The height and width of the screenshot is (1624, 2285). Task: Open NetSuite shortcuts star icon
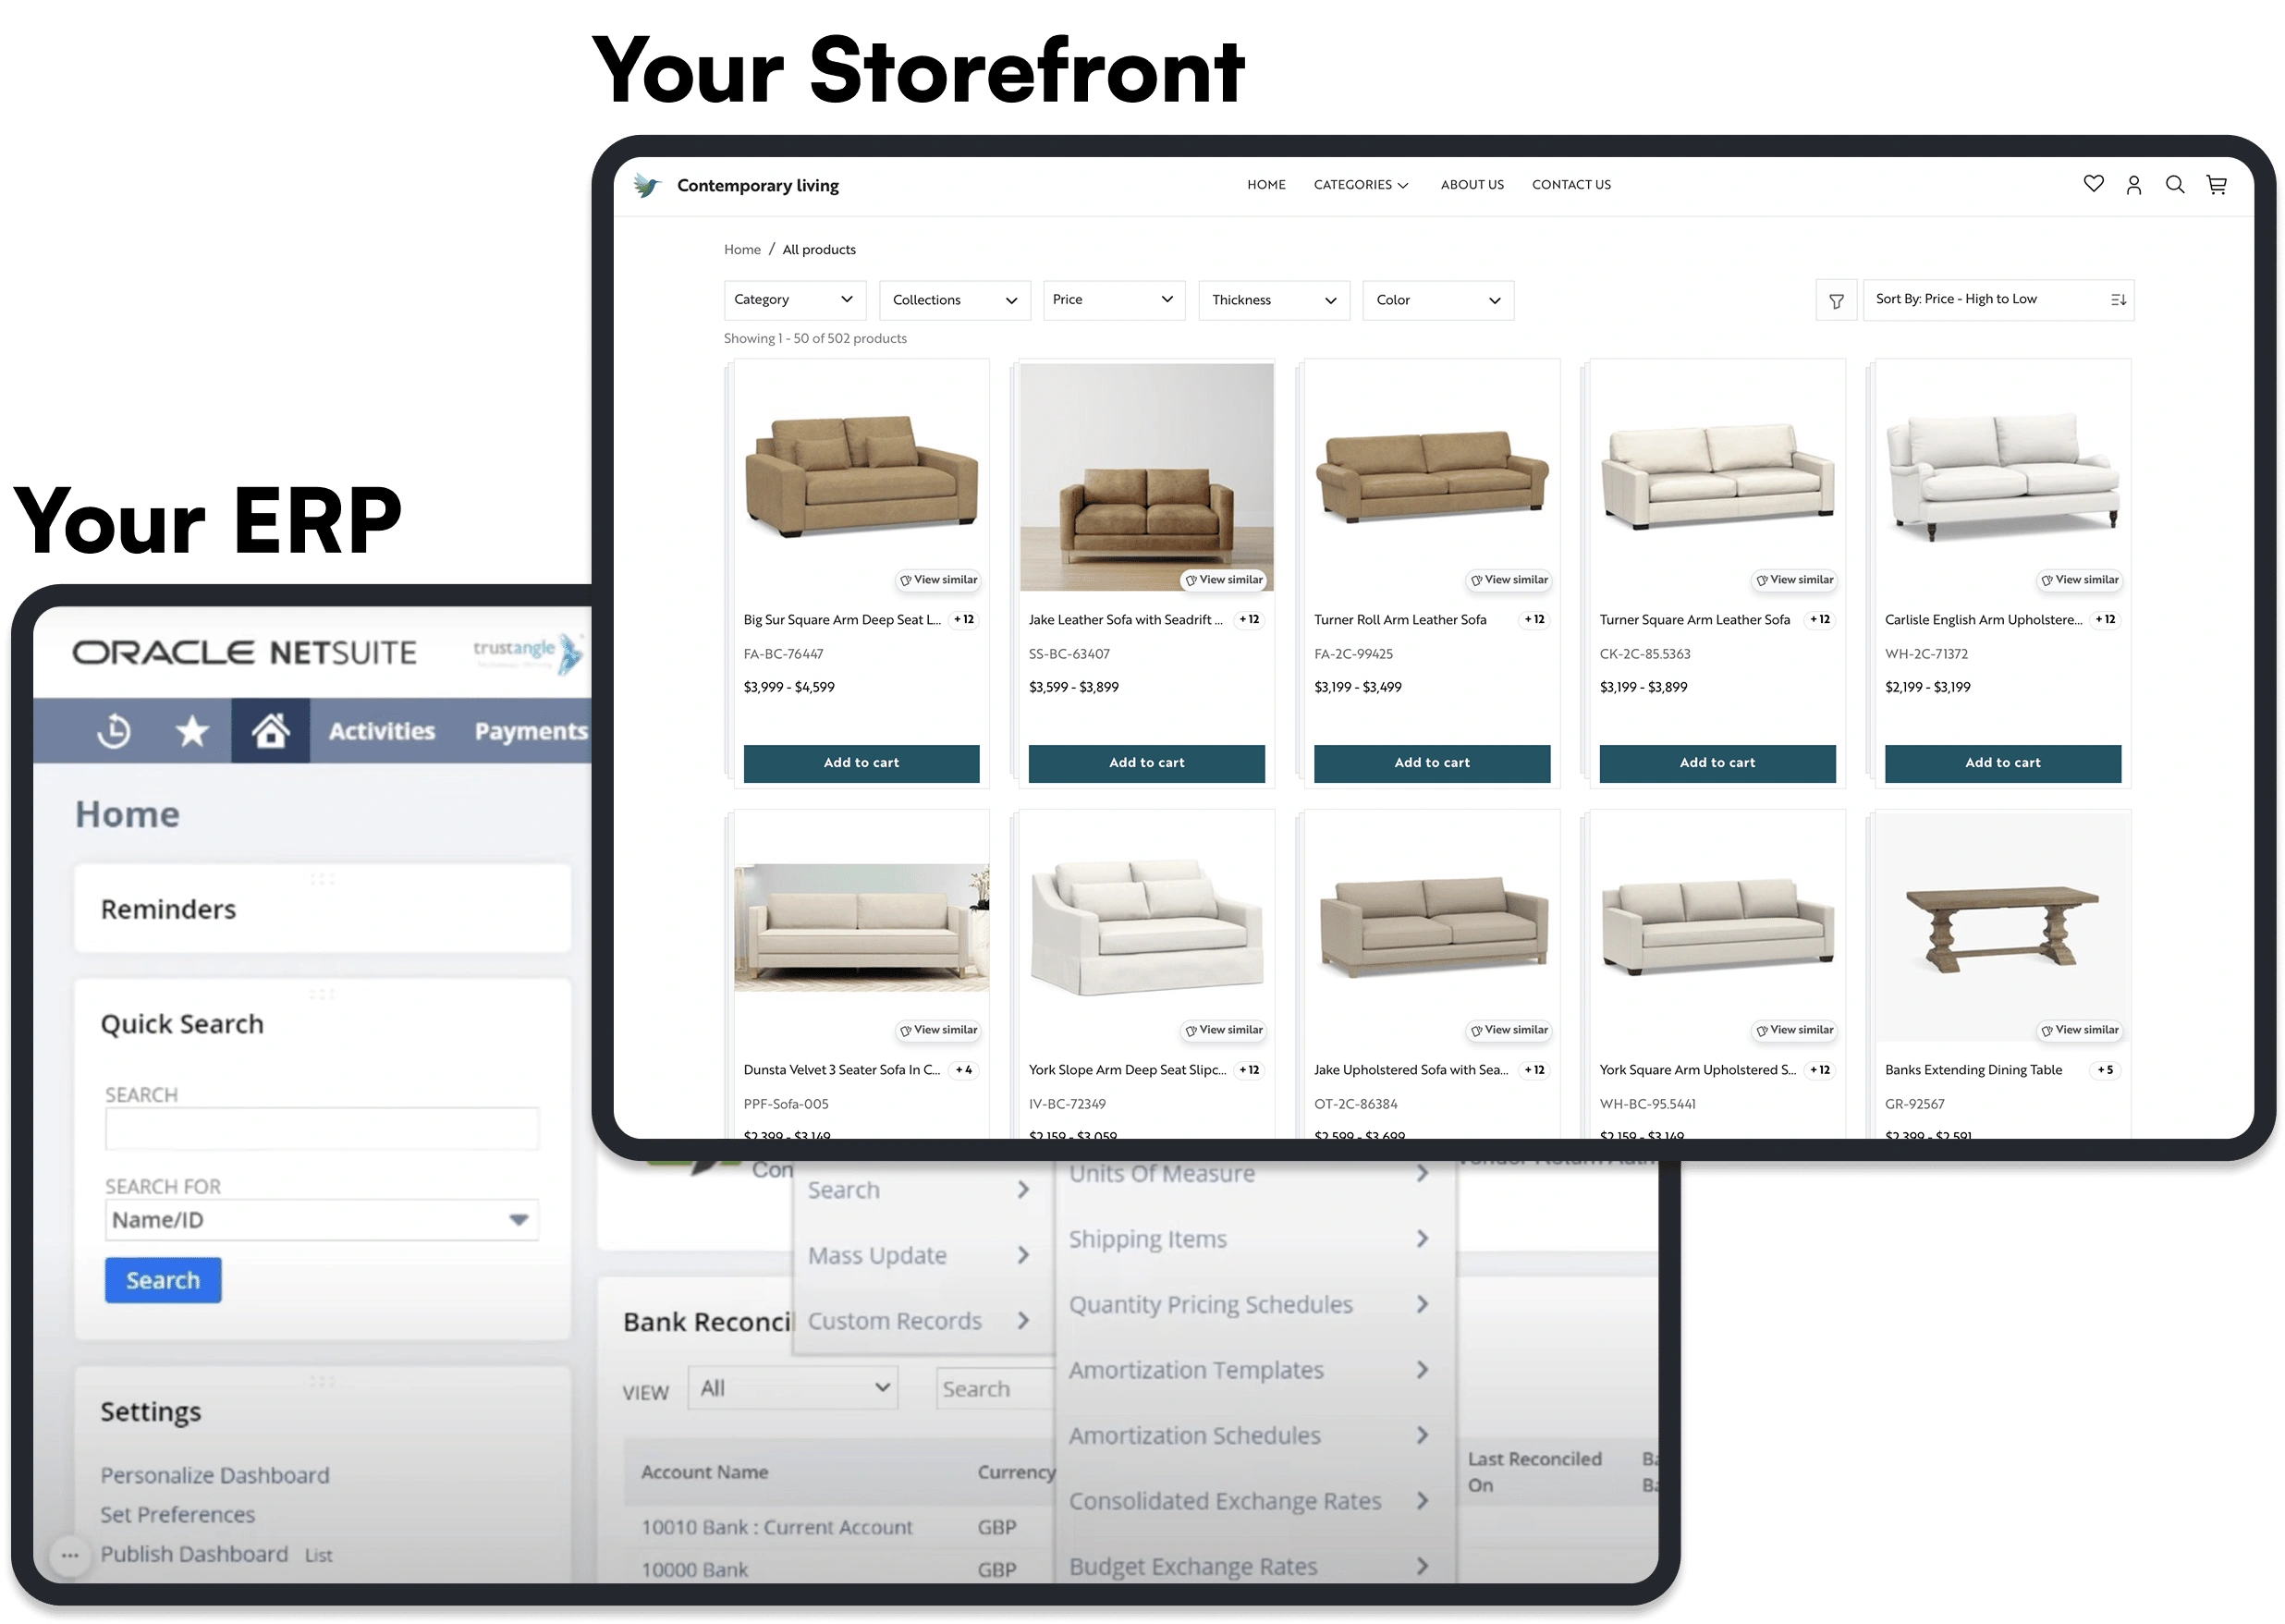pyautogui.click(x=192, y=731)
